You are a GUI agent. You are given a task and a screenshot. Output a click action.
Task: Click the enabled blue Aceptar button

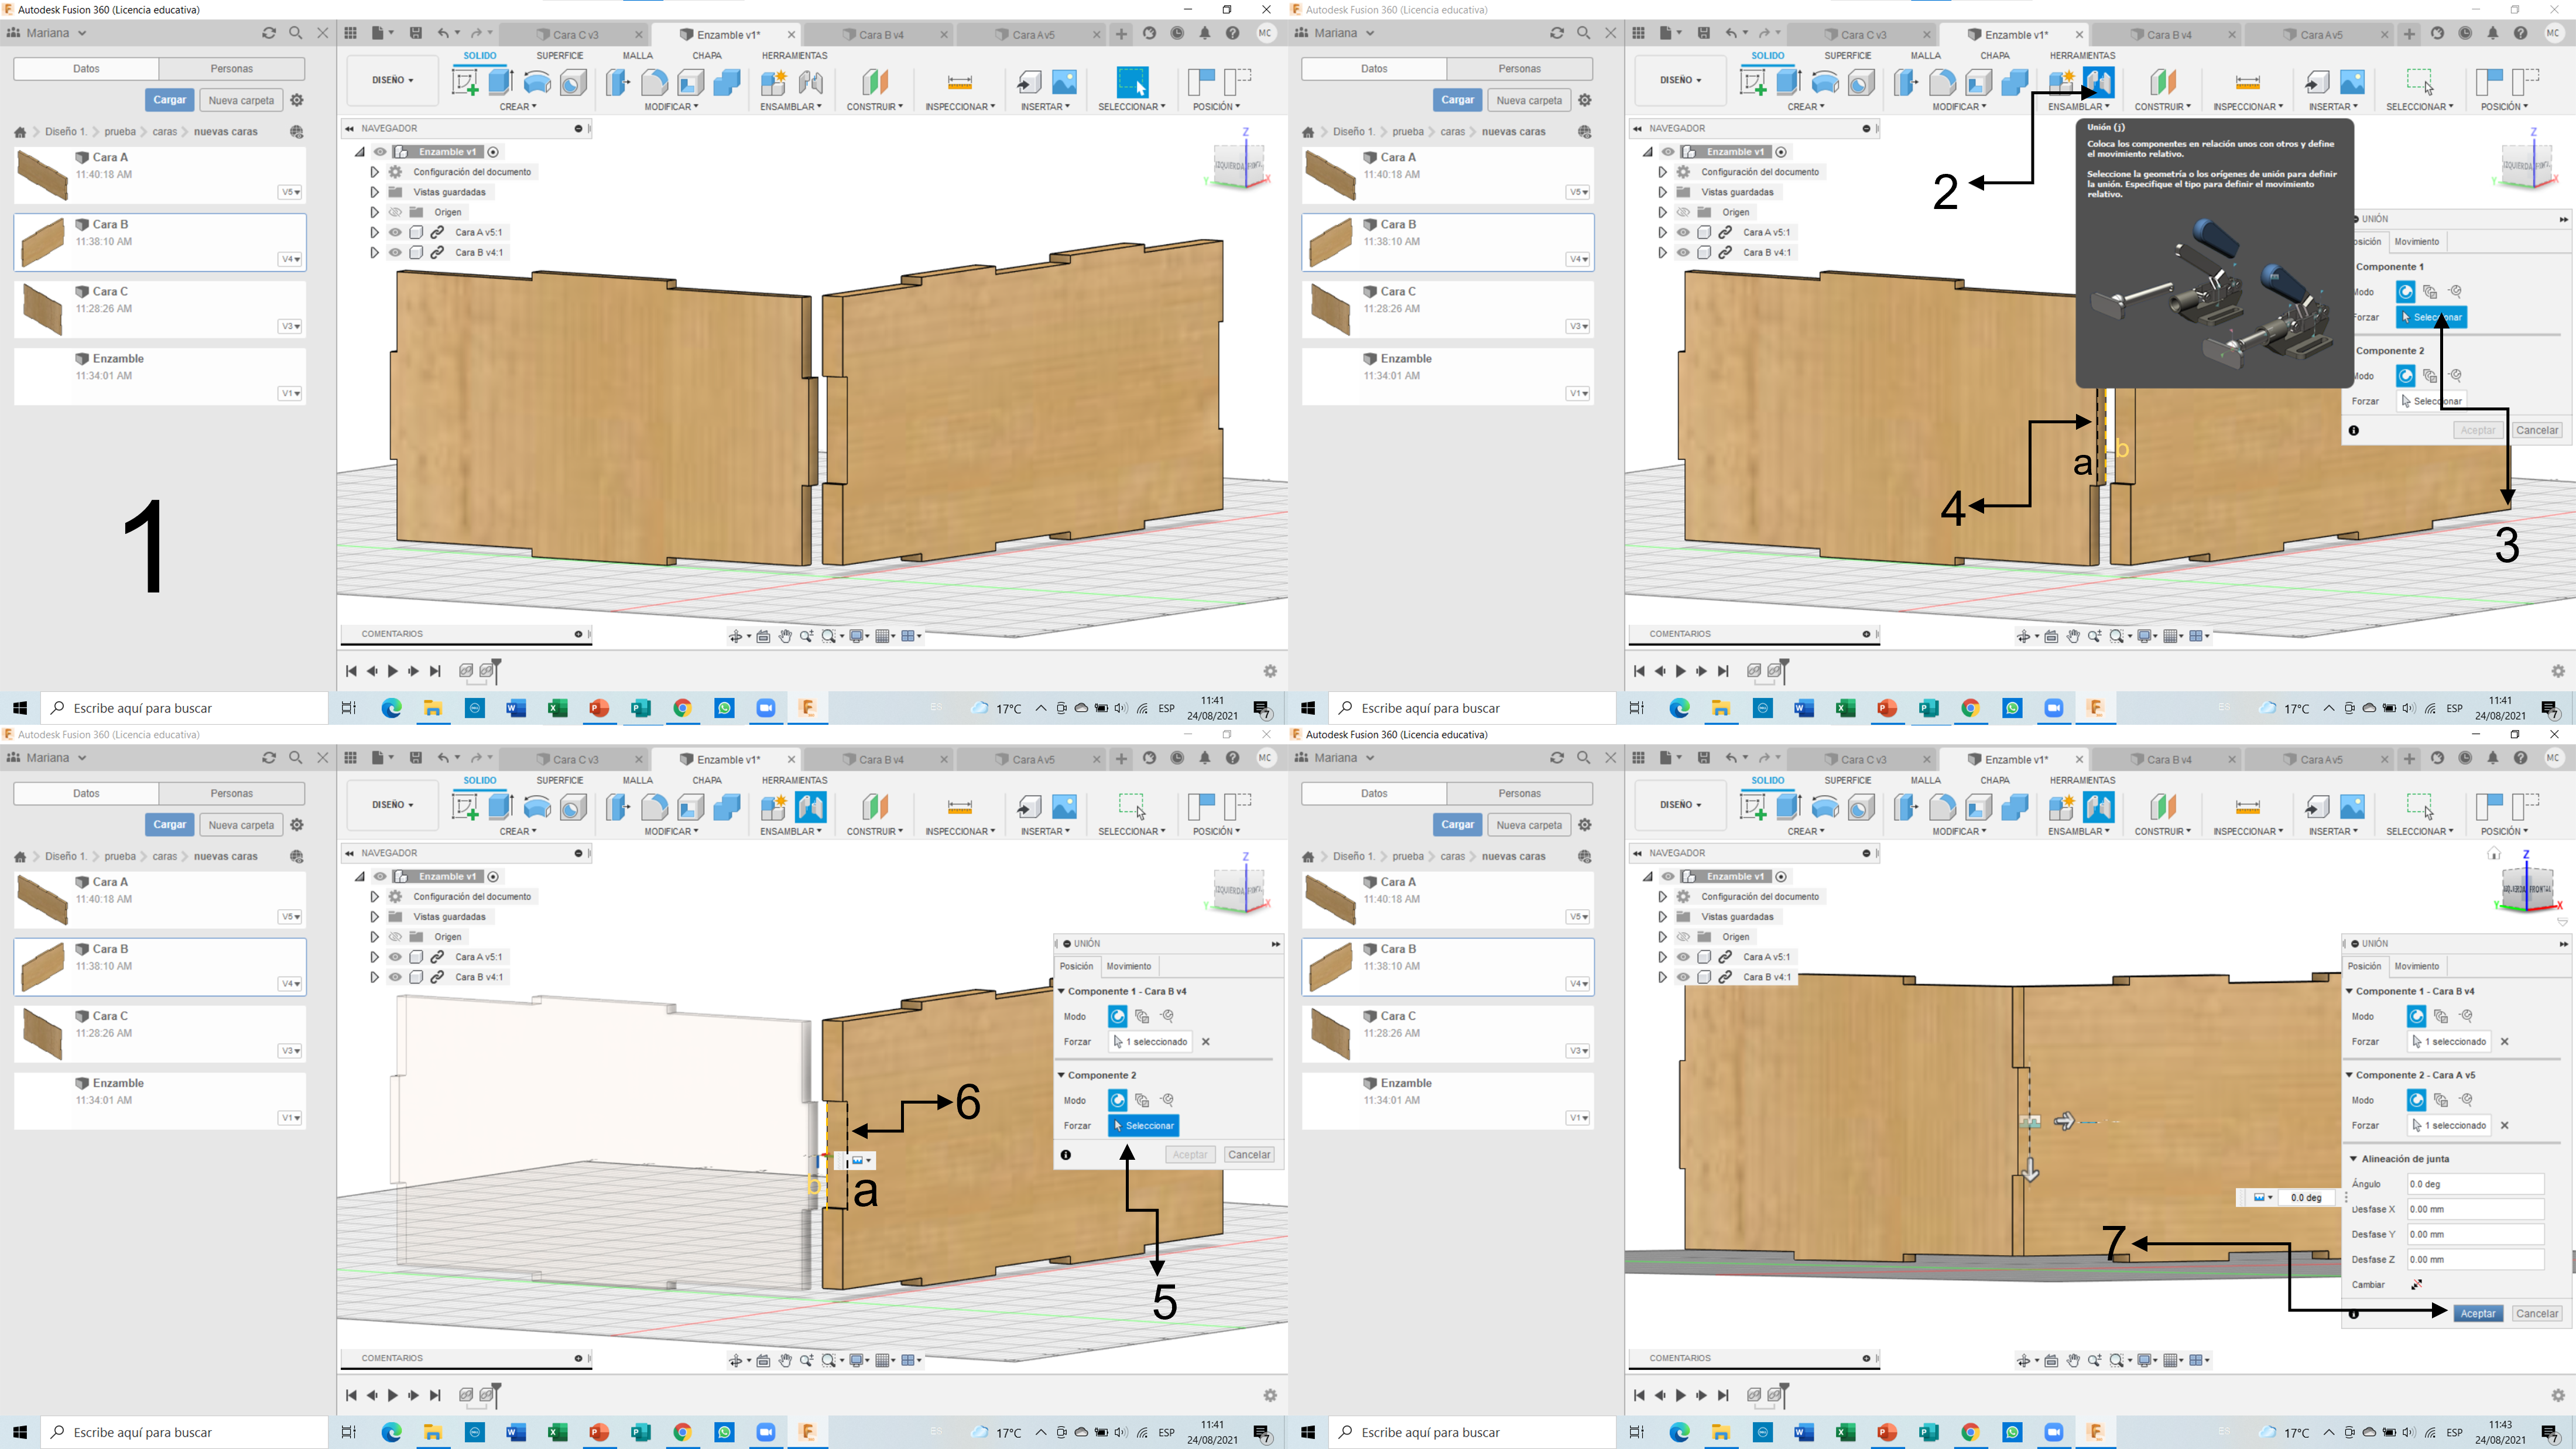click(2478, 1314)
